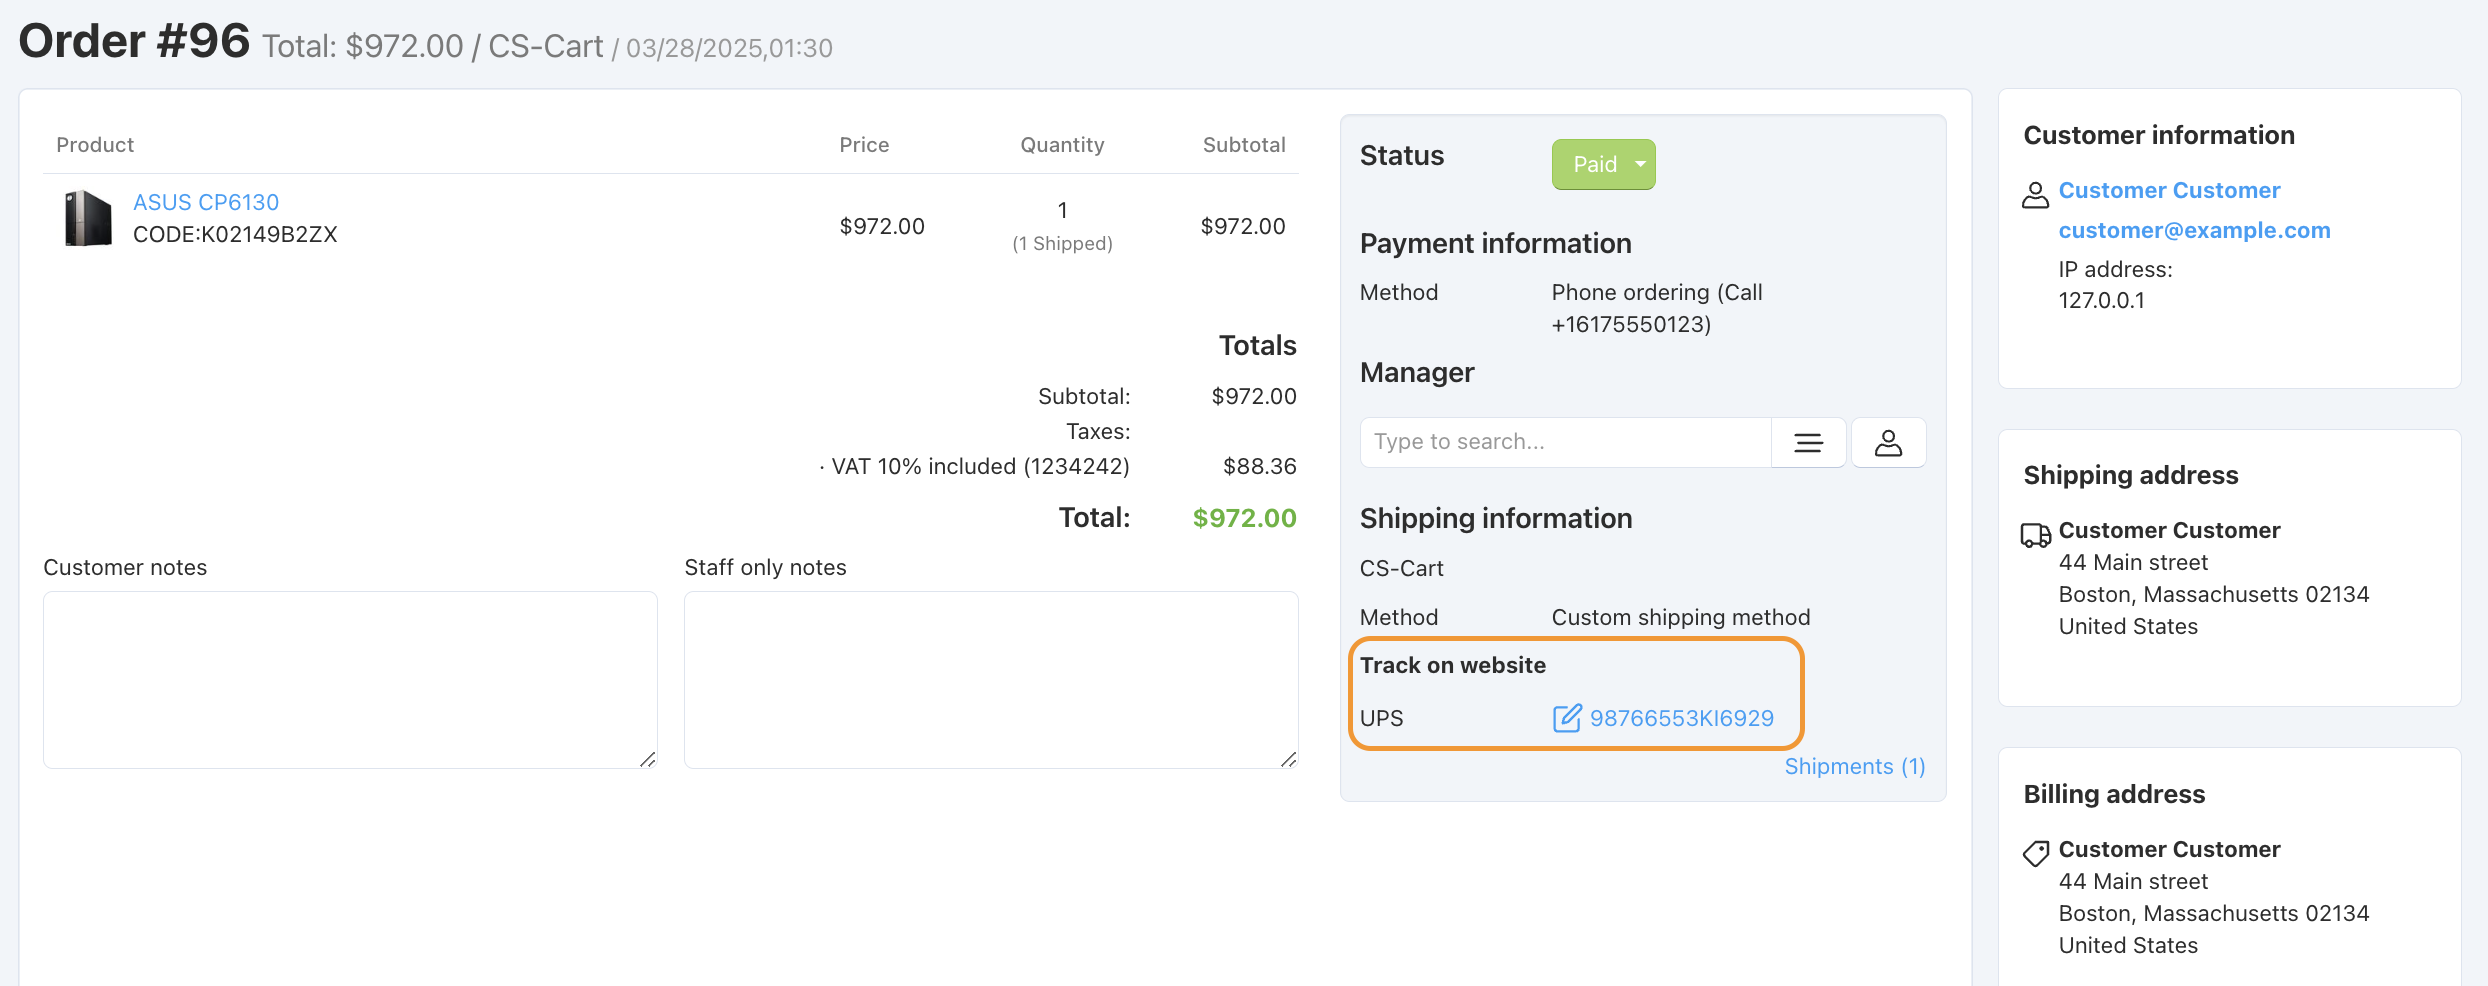The height and width of the screenshot is (986, 2488).
Task: Click billing address Boston, Massachusetts 02134 line
Action: 2214,913
